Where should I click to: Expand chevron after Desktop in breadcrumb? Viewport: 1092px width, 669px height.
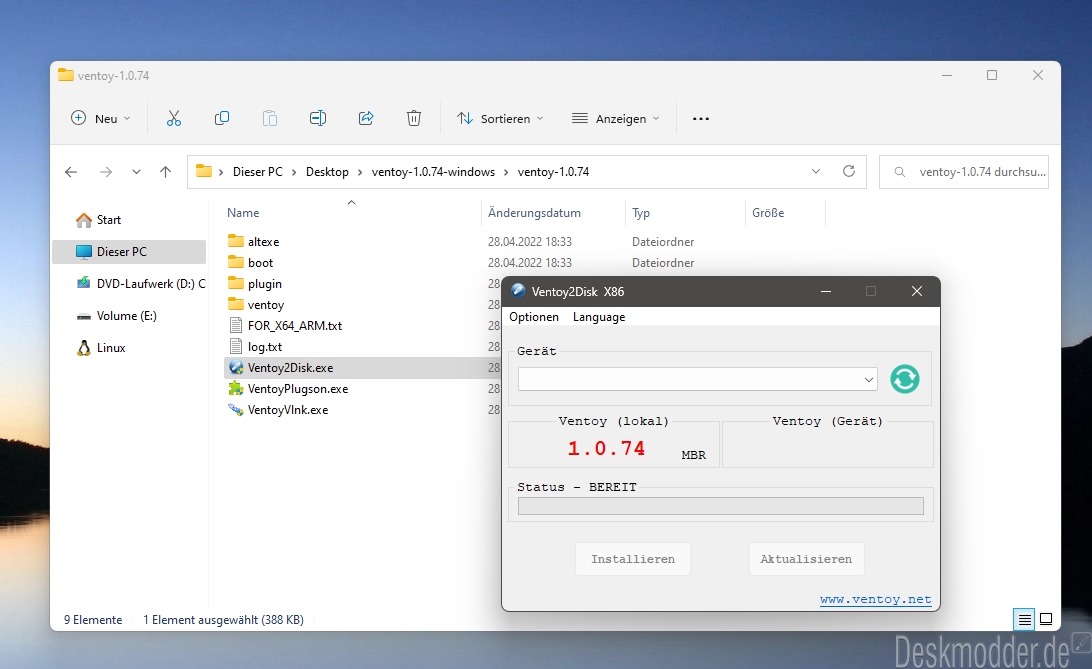point(360,172)
